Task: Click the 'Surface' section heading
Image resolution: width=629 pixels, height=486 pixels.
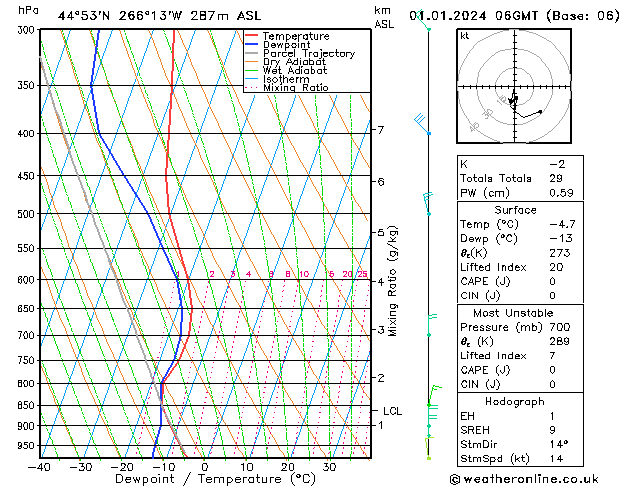Action: 515,210
